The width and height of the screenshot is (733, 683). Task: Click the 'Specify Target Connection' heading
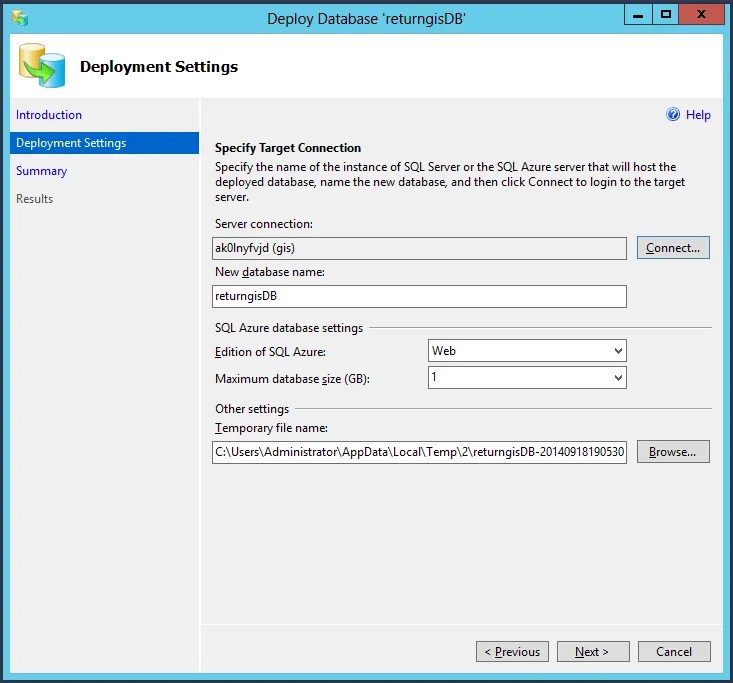coord(288,148)
